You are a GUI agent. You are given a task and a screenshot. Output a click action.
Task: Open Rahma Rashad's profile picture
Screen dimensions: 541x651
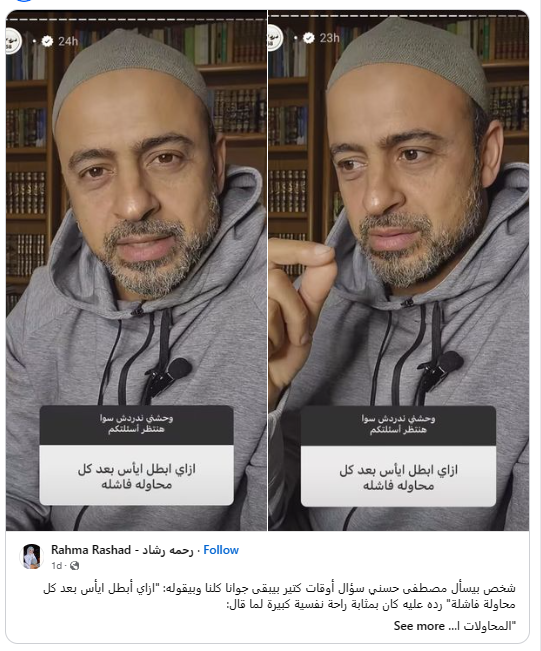point(32,556)
